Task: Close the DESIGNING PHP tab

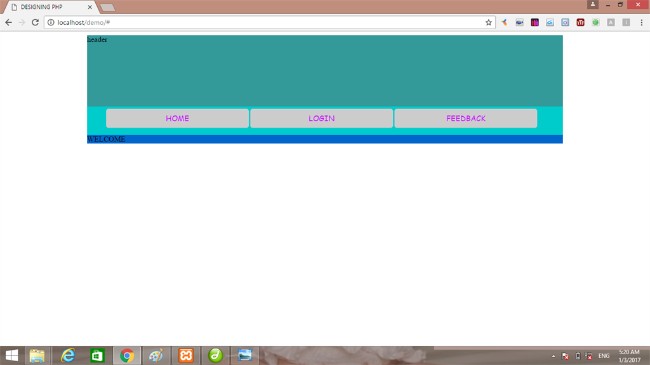Action: (x=90, y=7)
